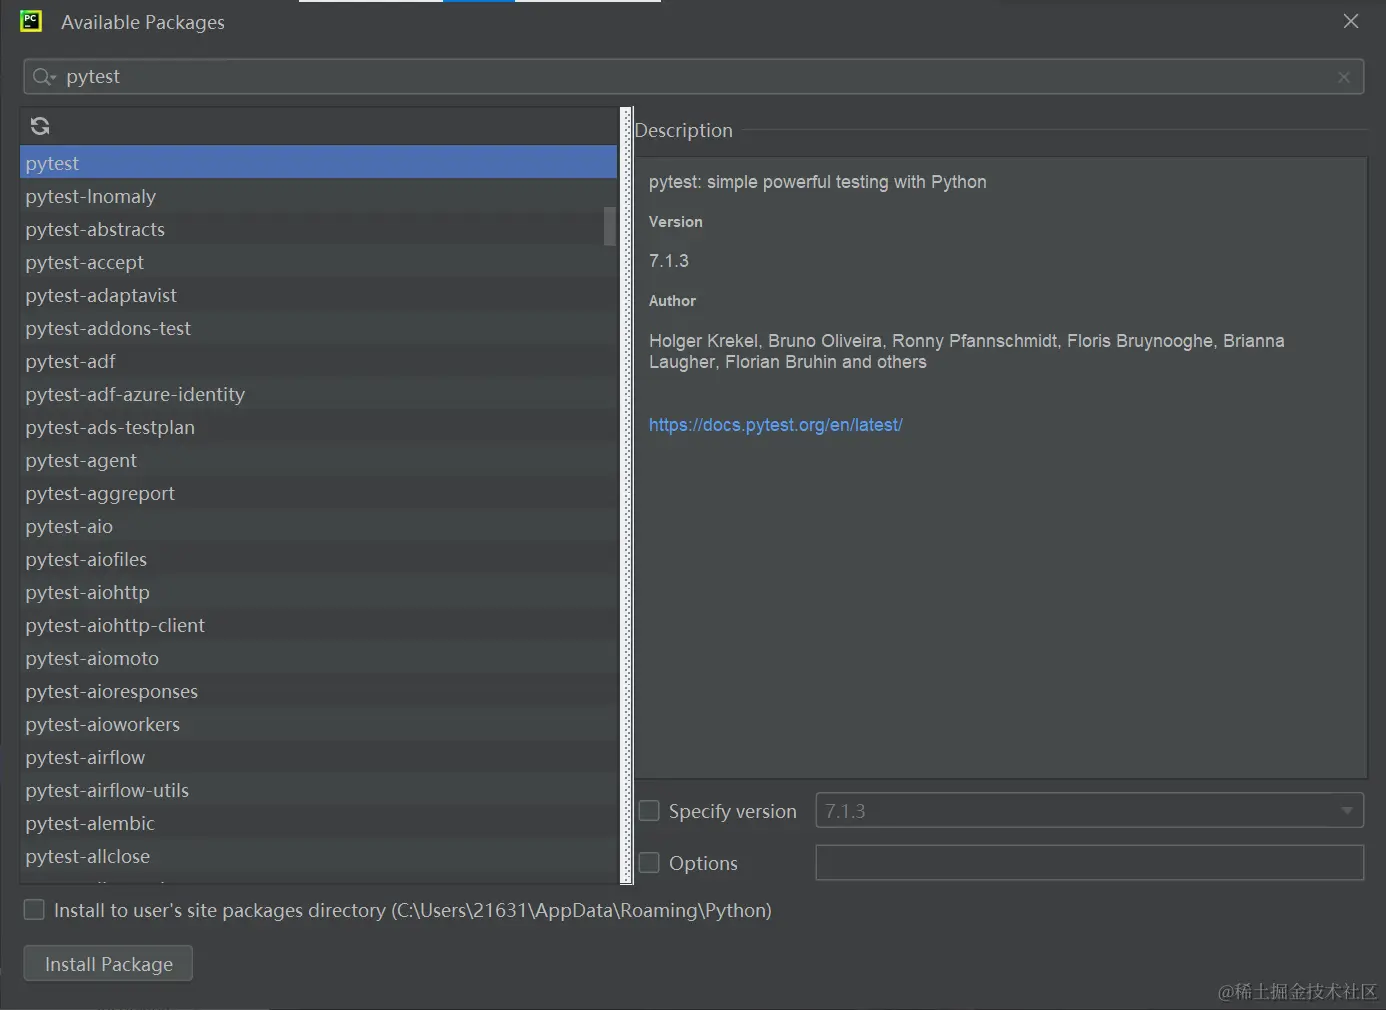1386x1010 pixels.
Task: Click the 7.1.3 version value in Description
Action: coord(669,261)
